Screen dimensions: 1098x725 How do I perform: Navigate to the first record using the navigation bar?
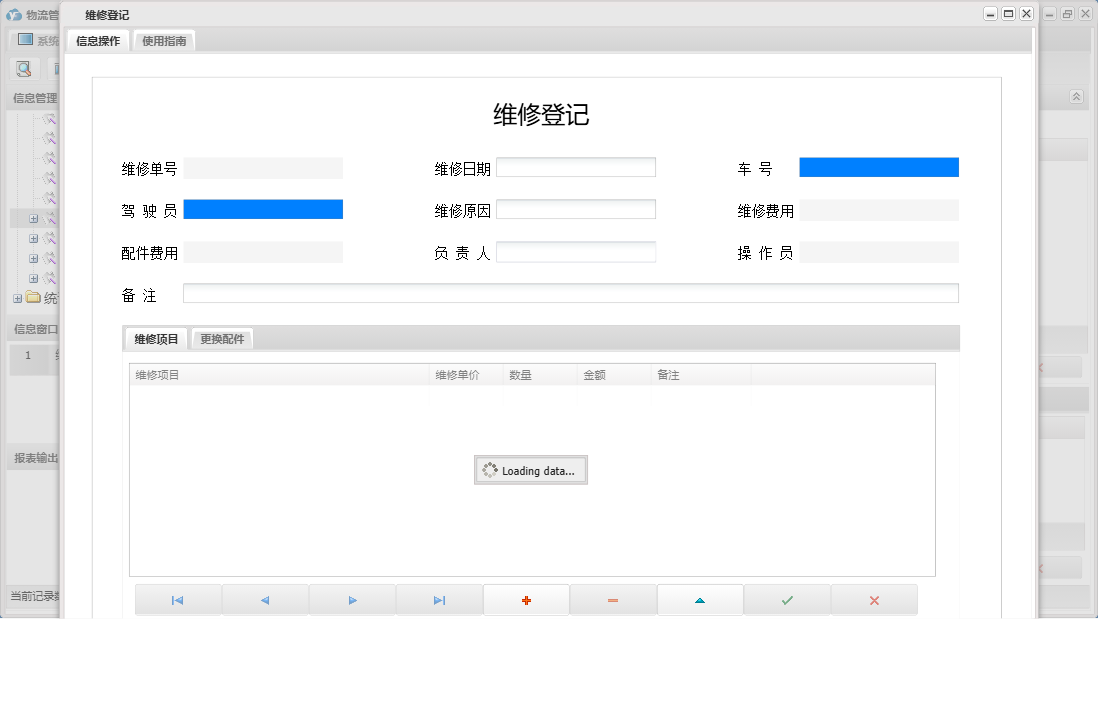pyautogui.click(x=177, y=599)
